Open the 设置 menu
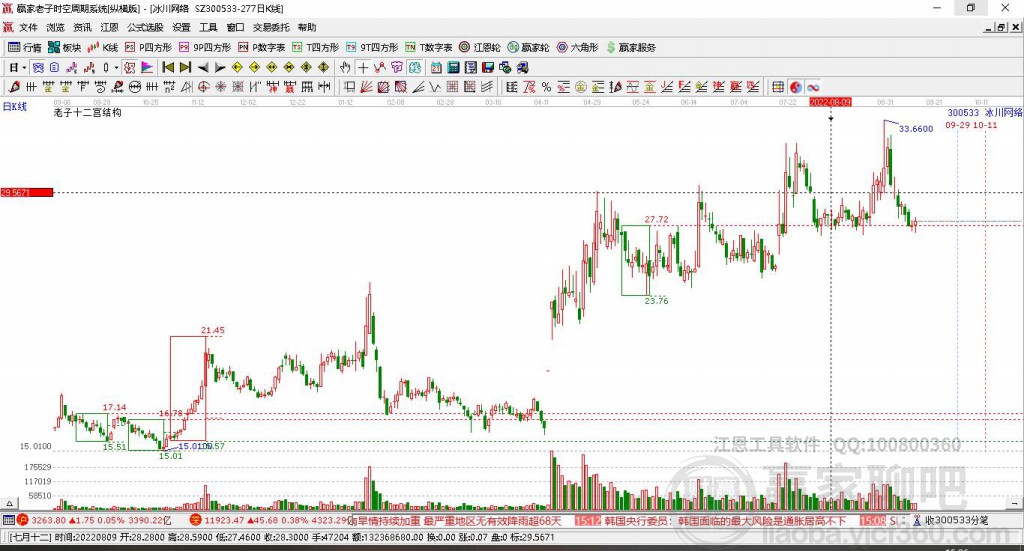The width and height of the screenshot is (1024, 551). pos(181,27)
